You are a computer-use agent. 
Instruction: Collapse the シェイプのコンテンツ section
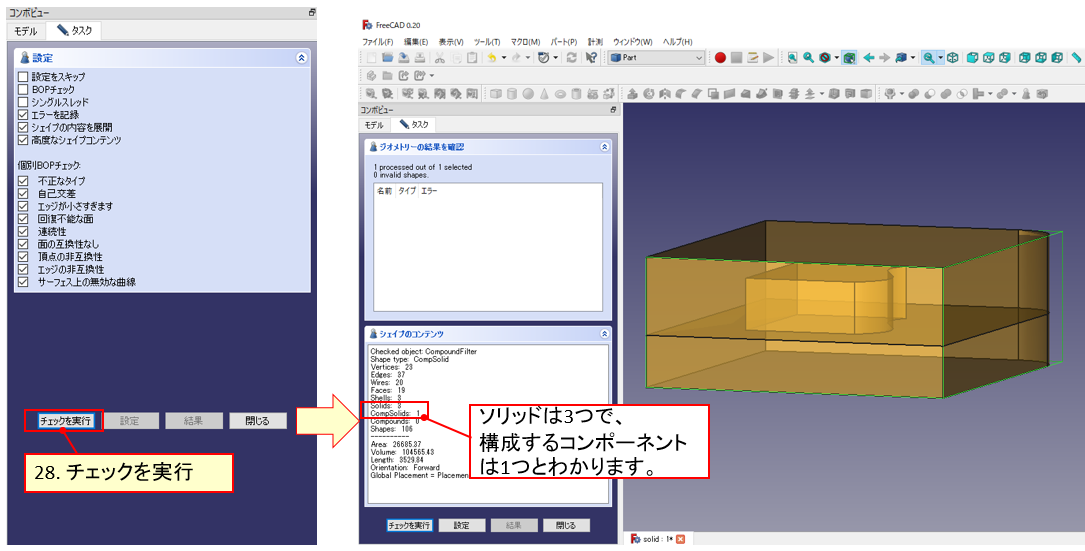605,333
